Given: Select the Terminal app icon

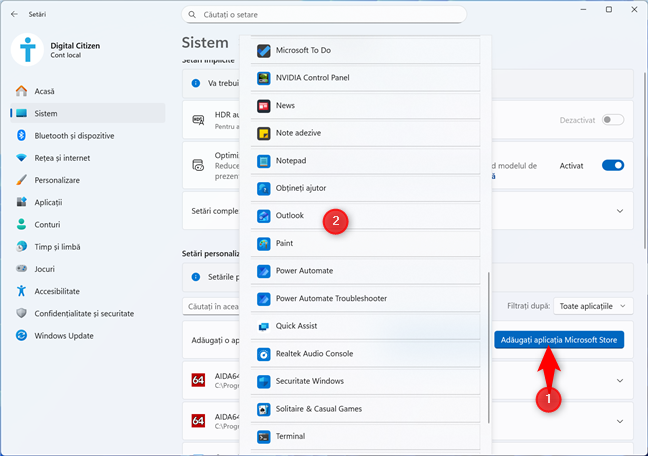Looking at the screenshot, I should 264,437.
